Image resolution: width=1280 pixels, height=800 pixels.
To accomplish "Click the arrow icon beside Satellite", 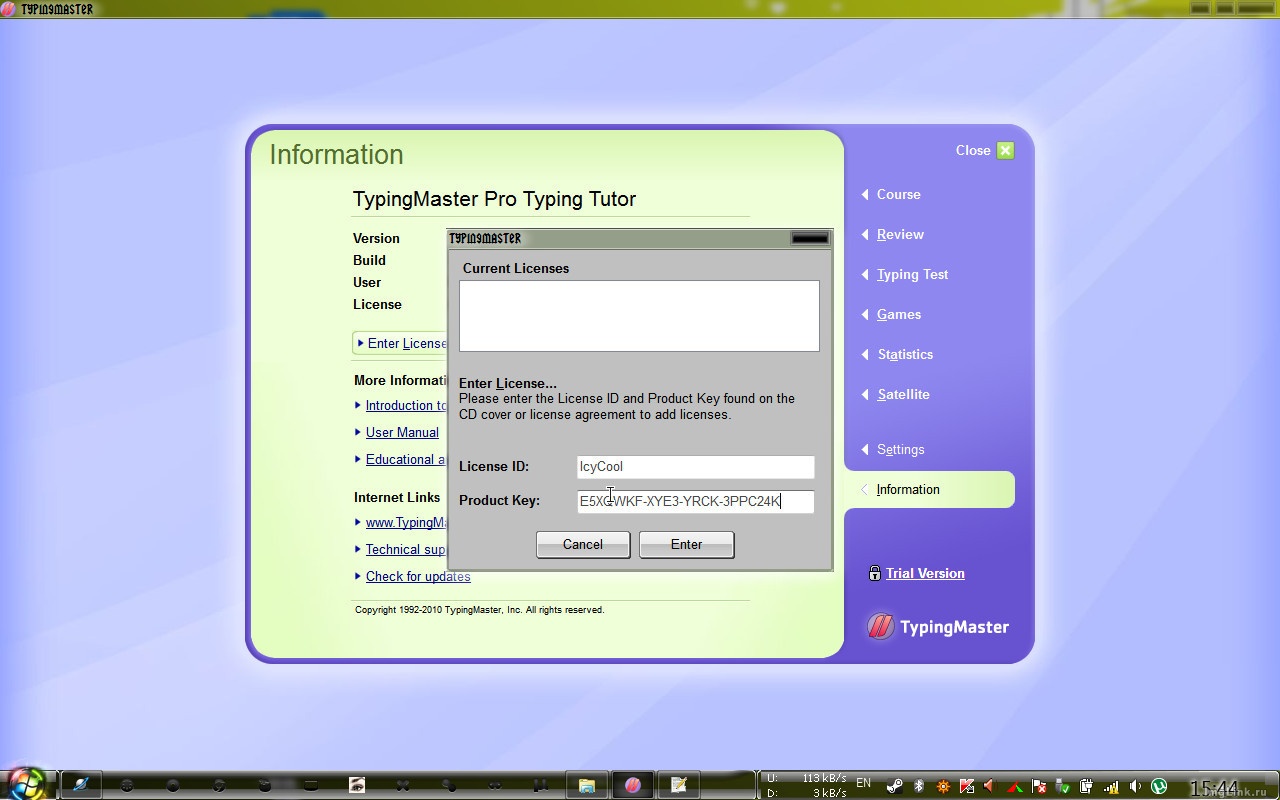I will click(865, 394).
